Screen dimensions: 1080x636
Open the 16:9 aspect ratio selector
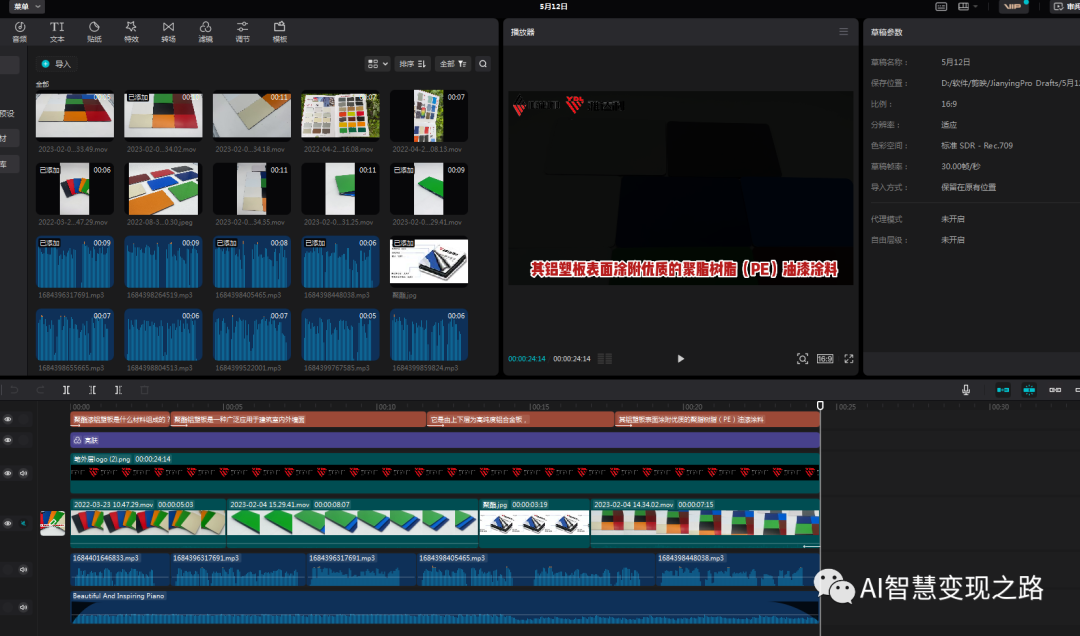824,358
